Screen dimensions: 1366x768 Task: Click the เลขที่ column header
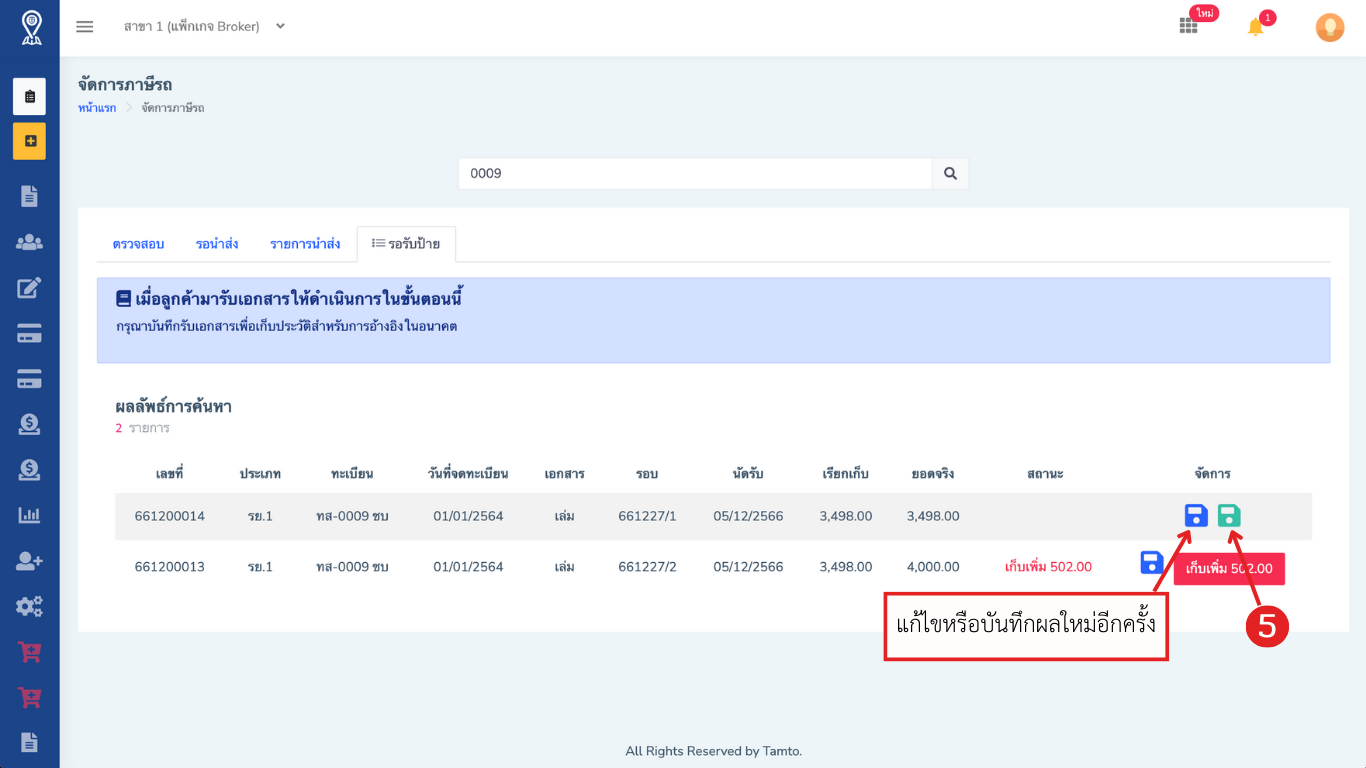pyautogui.click(x=170, y=473)
